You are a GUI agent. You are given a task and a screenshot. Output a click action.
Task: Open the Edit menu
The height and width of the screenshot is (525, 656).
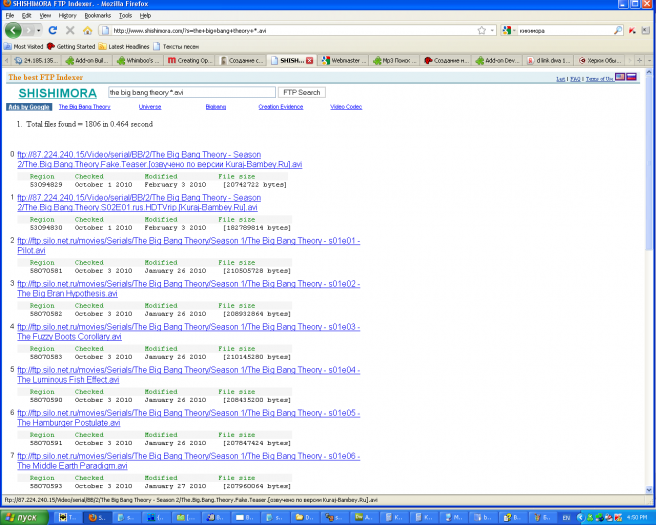[26, 15]
